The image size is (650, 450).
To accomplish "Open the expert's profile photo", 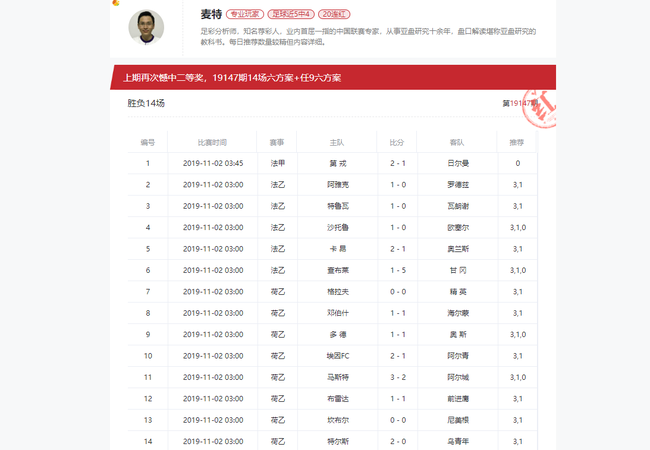I will coord(146,27).
